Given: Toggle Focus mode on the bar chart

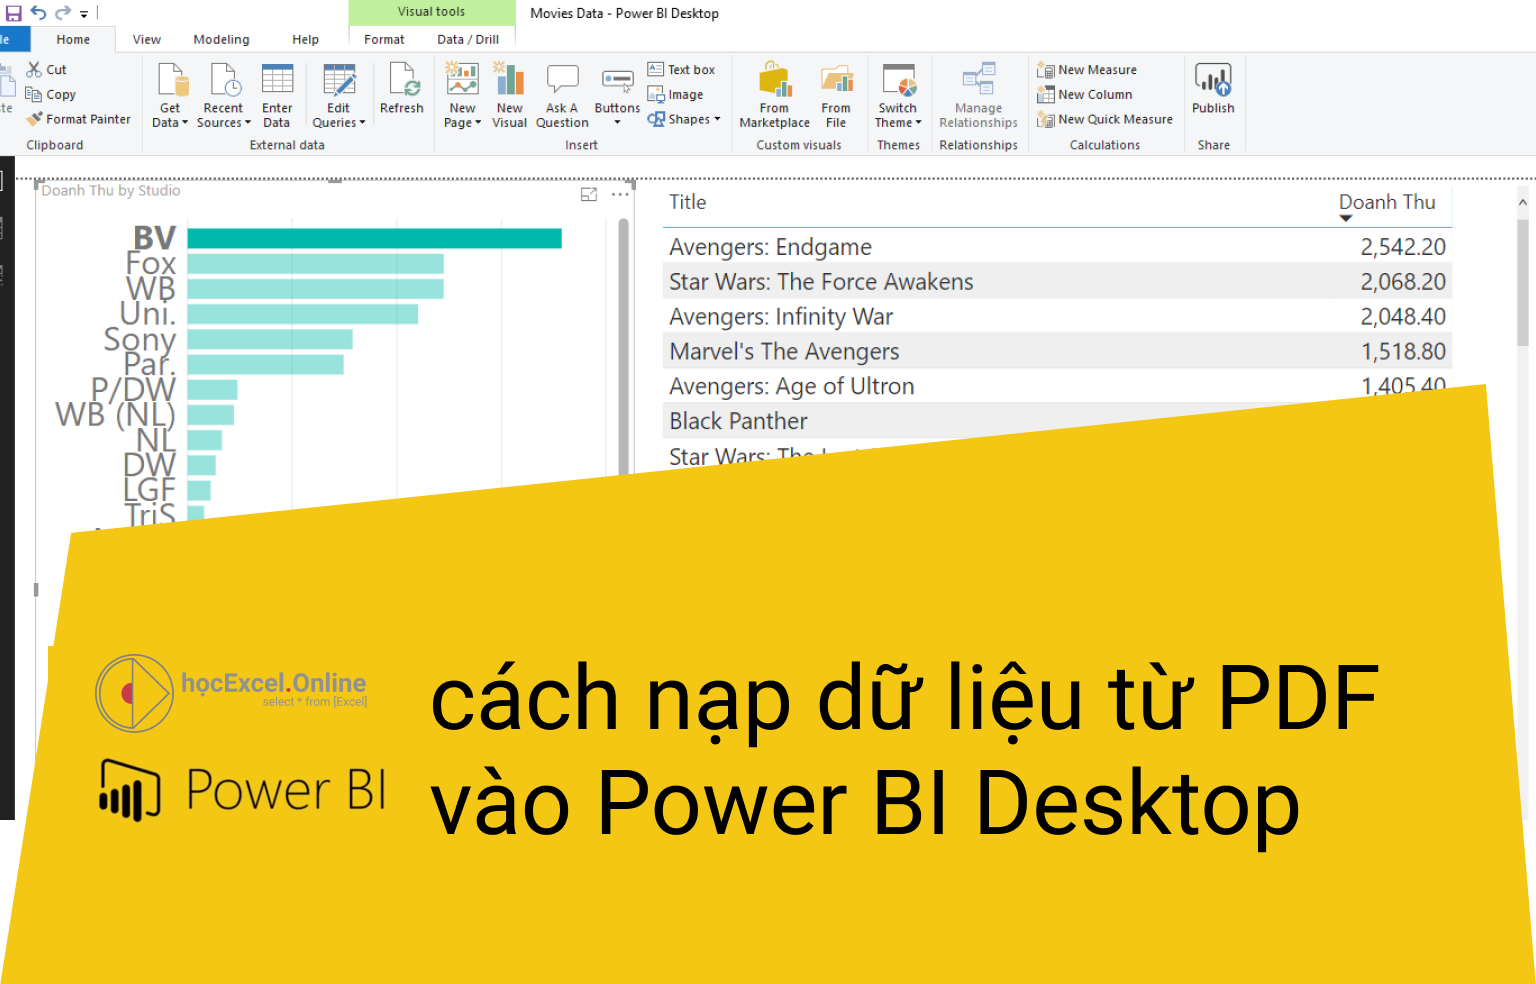Looking at the screenshot, I should 589,194.
